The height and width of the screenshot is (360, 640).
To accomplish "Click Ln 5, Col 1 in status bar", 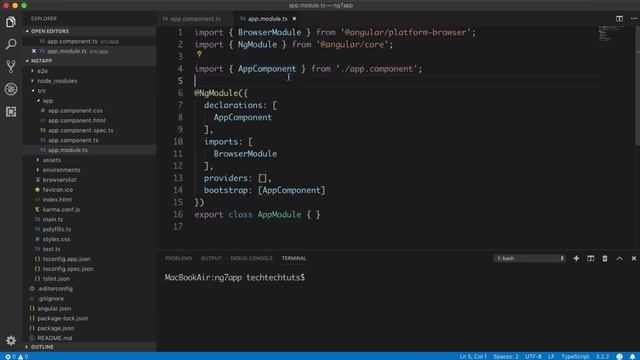I will tap(473, 356).
